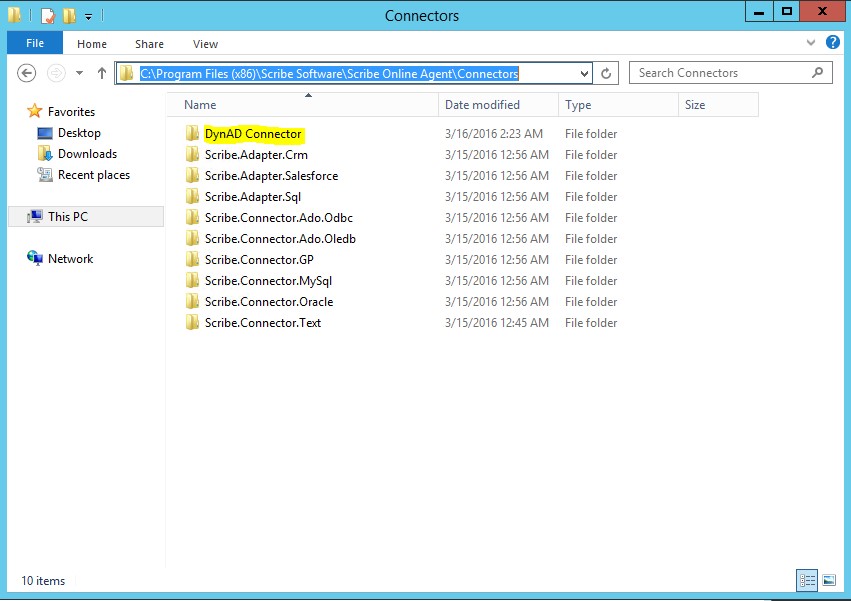Click the Recent places icon
Screen dimensions: 851x601
click(x=45, y=174)
